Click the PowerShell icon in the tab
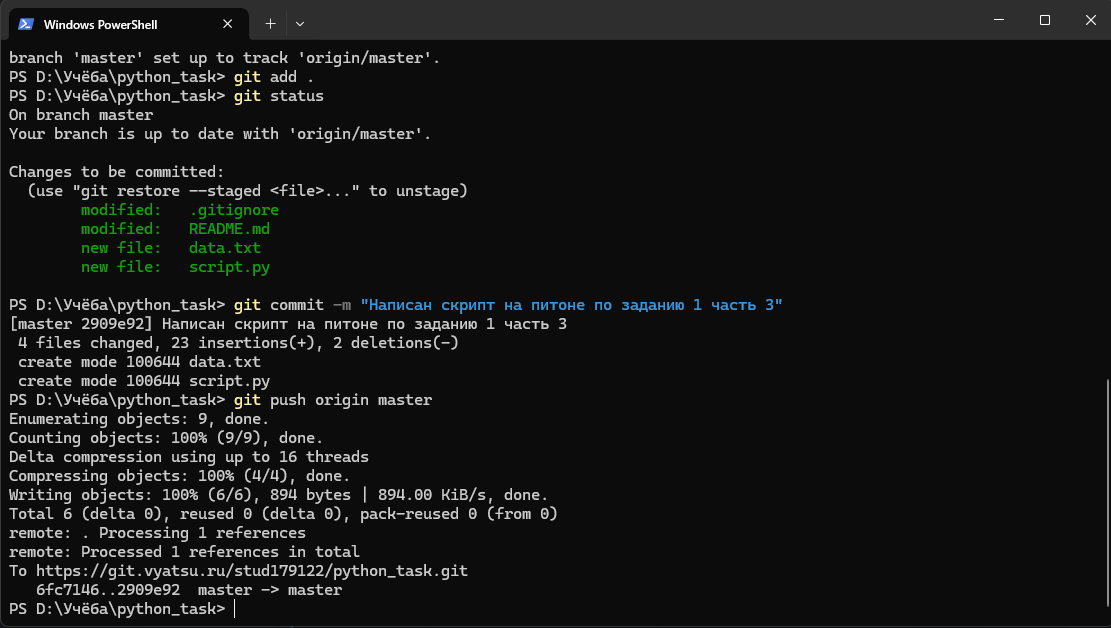The height and width of the screenshot is (628, 1111). click(26, 23)
